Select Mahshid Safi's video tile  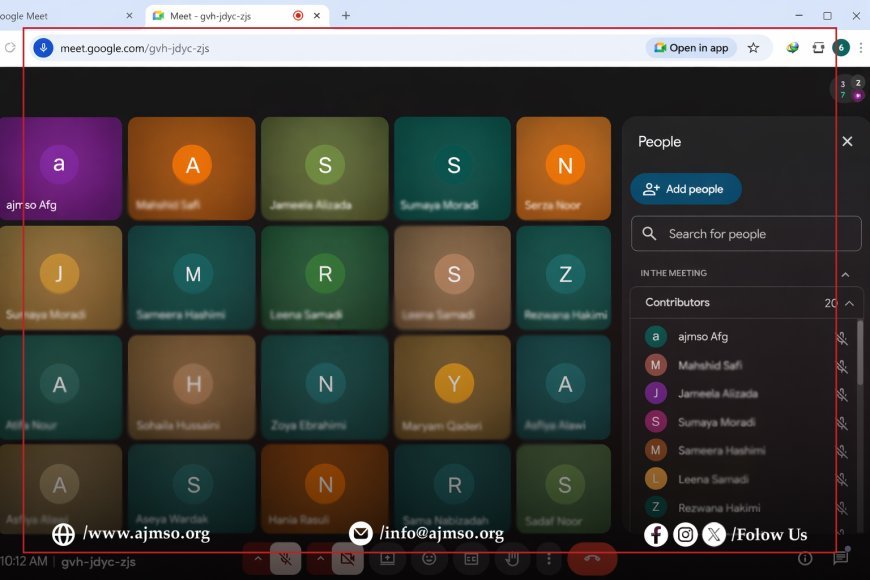pyautogui.click(x=192, y=168)
